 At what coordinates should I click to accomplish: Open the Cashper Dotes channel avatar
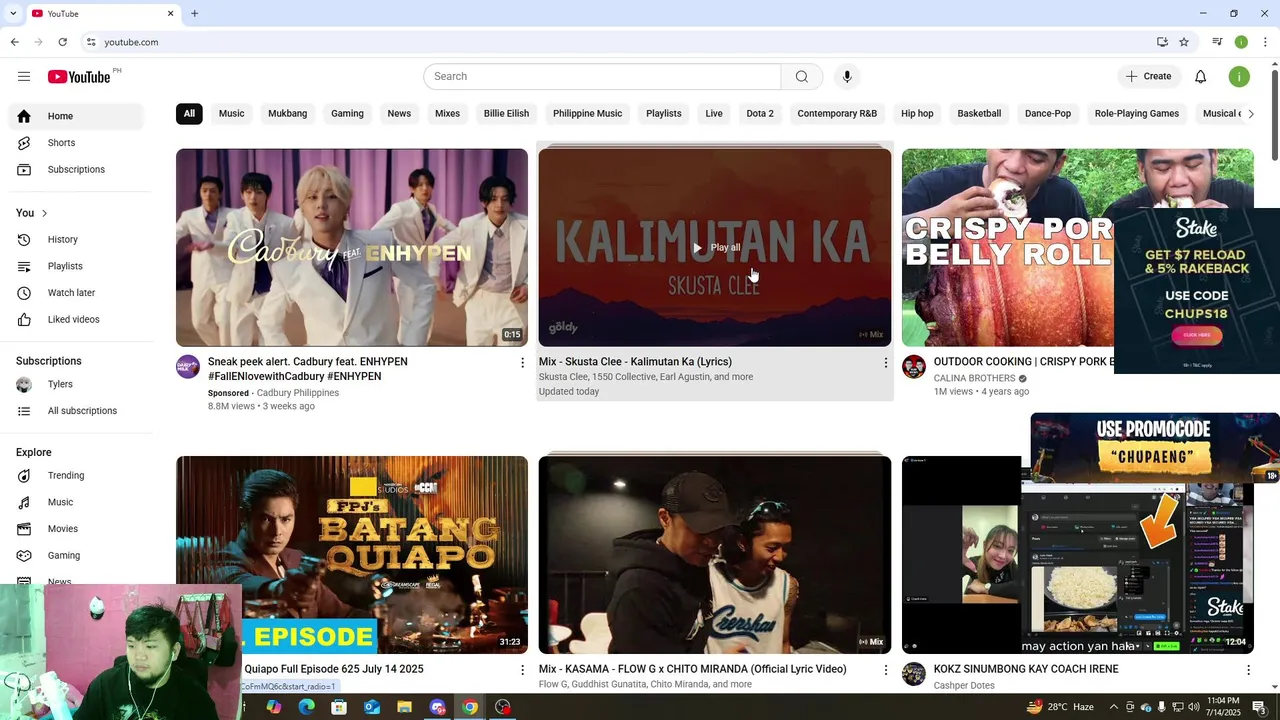(914, 674)
